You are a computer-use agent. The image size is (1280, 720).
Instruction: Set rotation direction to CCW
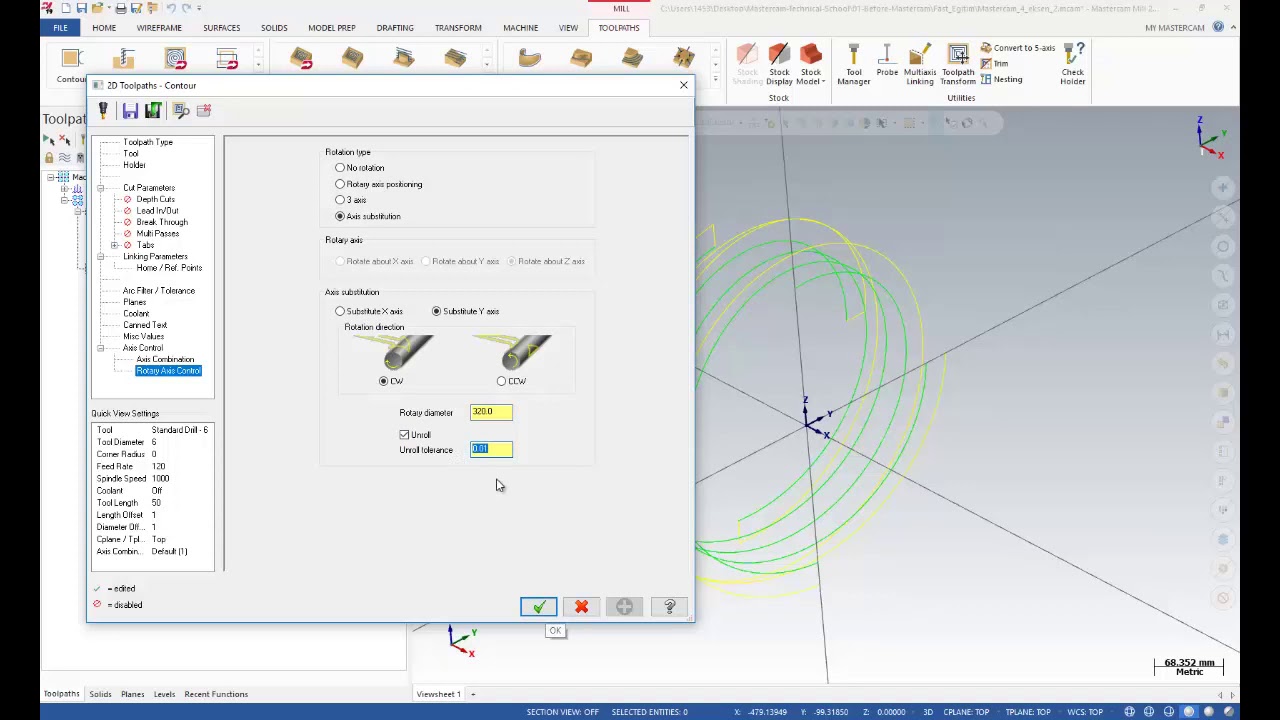[x=502, y=381]
